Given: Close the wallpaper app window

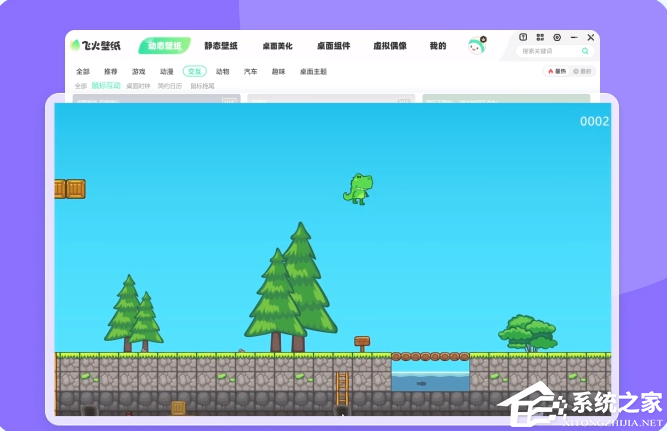Looking at the screenshot, I should click(x=591, y=37).
